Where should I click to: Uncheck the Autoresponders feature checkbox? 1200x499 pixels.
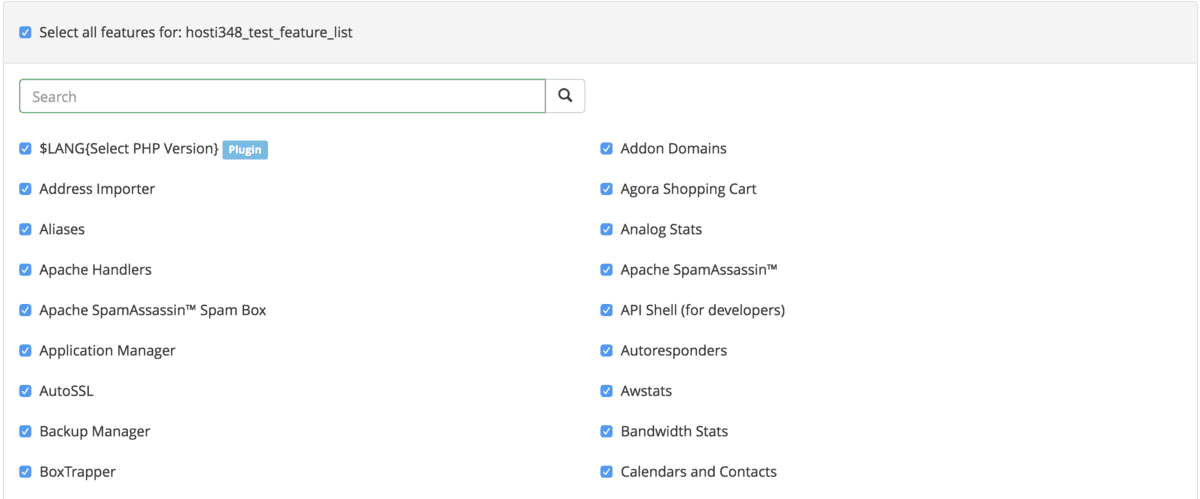607,351
